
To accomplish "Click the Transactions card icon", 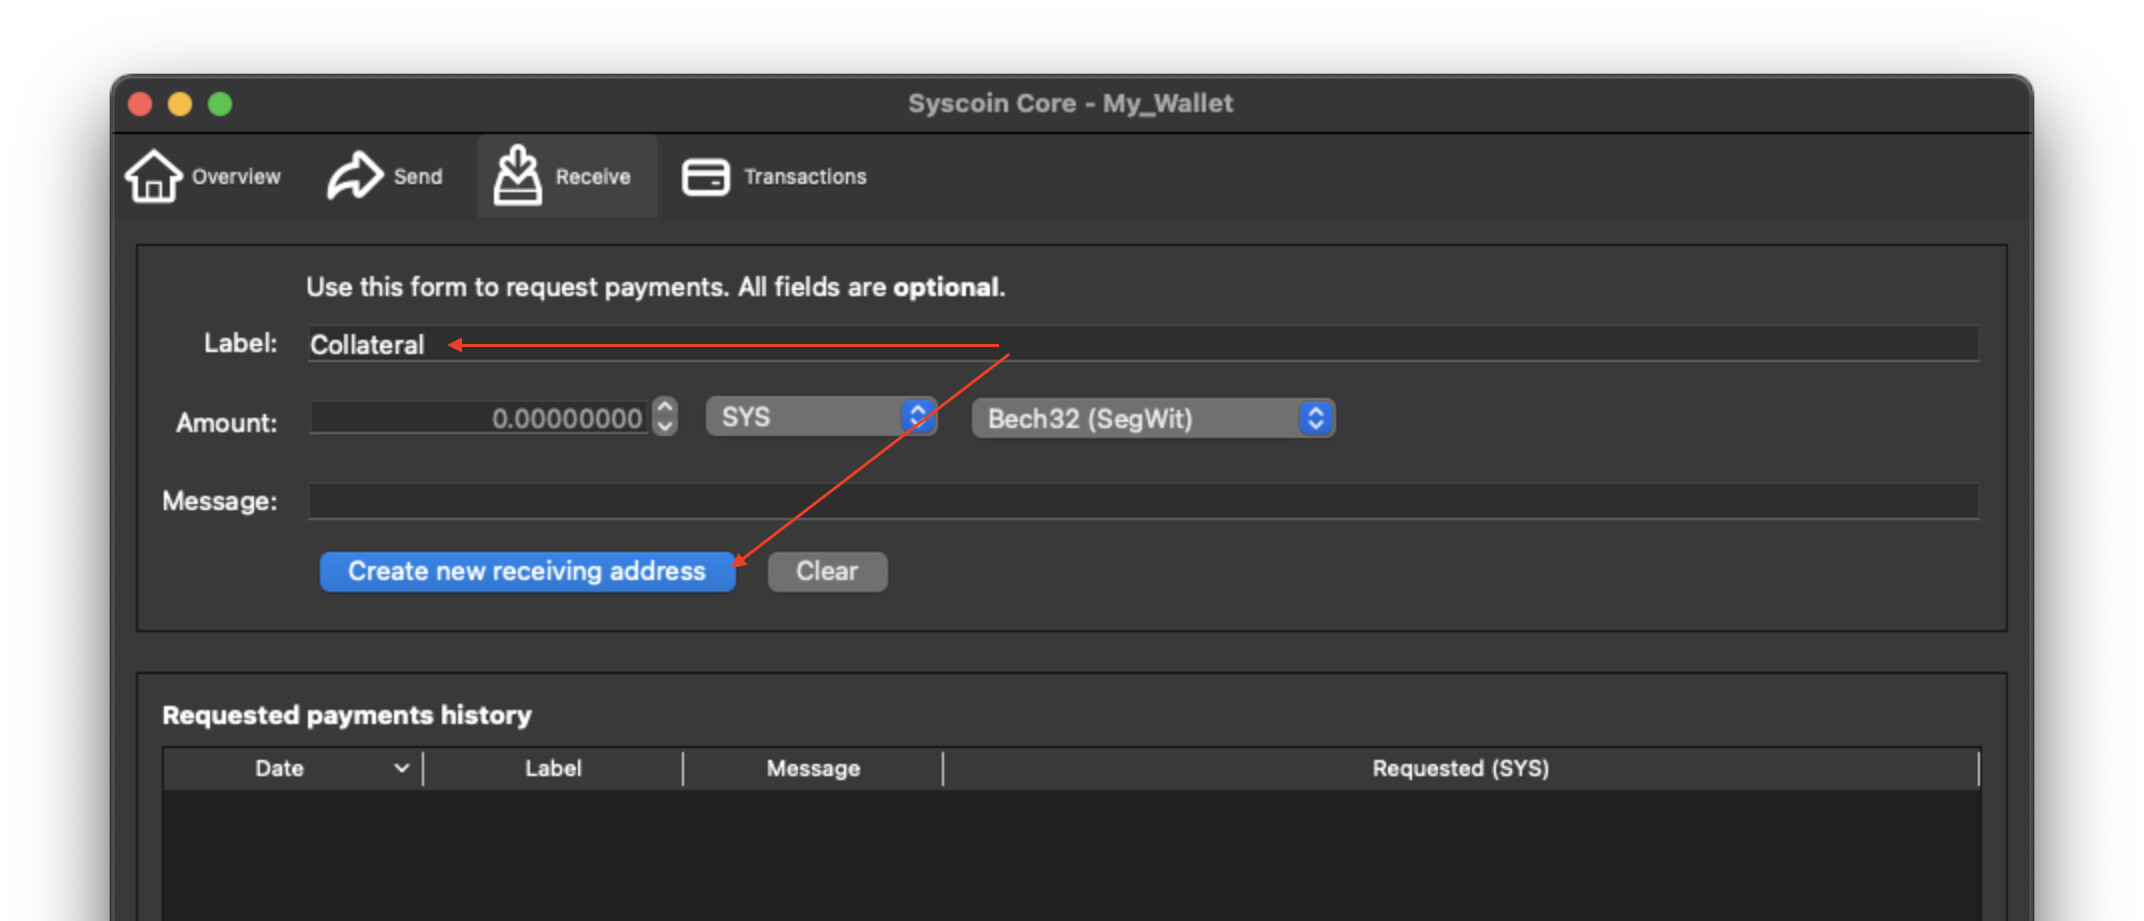I will pos(706,177).
